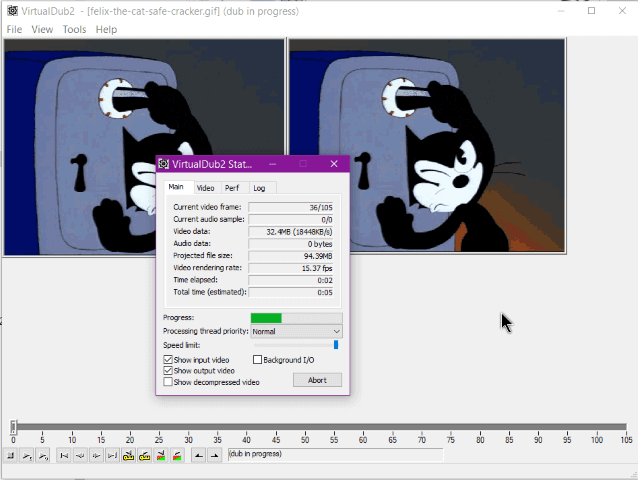The width and height of the screenshot is (638, 480).
Task: Toggle the Show output video checkbox
Action: (168, 371)
